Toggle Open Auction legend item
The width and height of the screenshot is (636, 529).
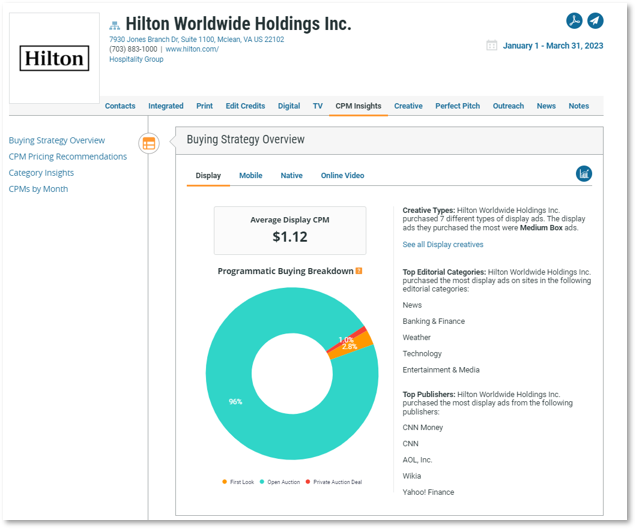[x=280, y=482]
